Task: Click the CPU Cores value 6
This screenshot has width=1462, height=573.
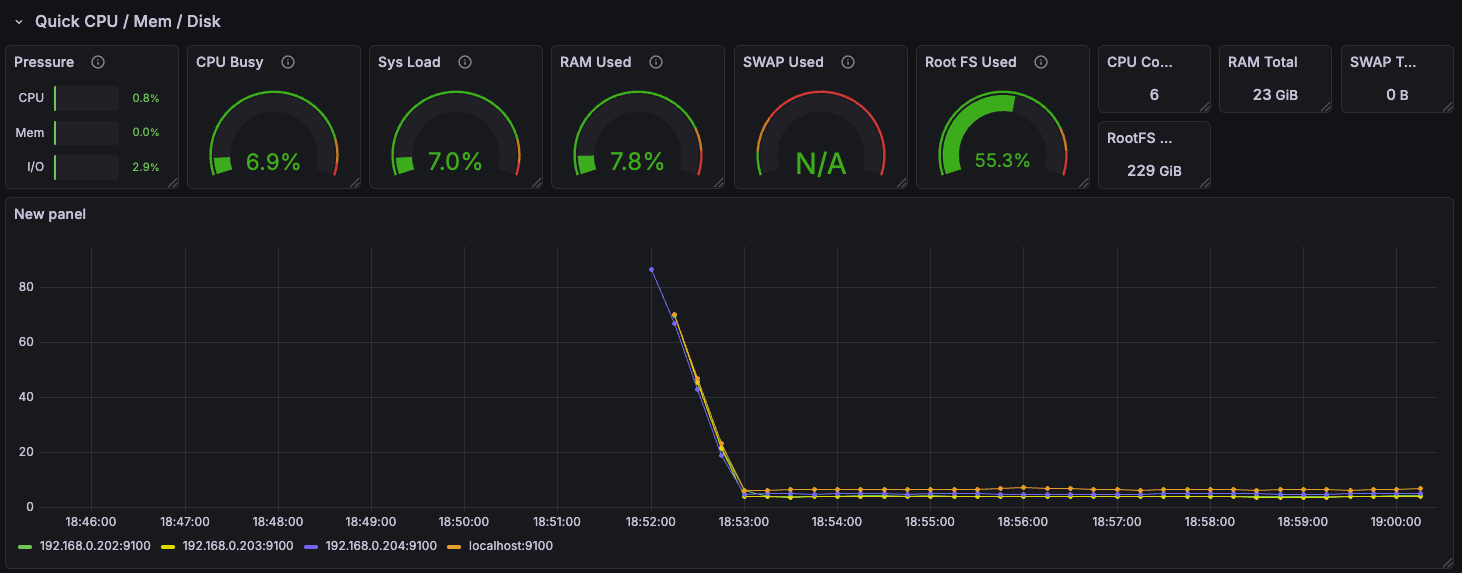Action: [x=1154, y=94]
